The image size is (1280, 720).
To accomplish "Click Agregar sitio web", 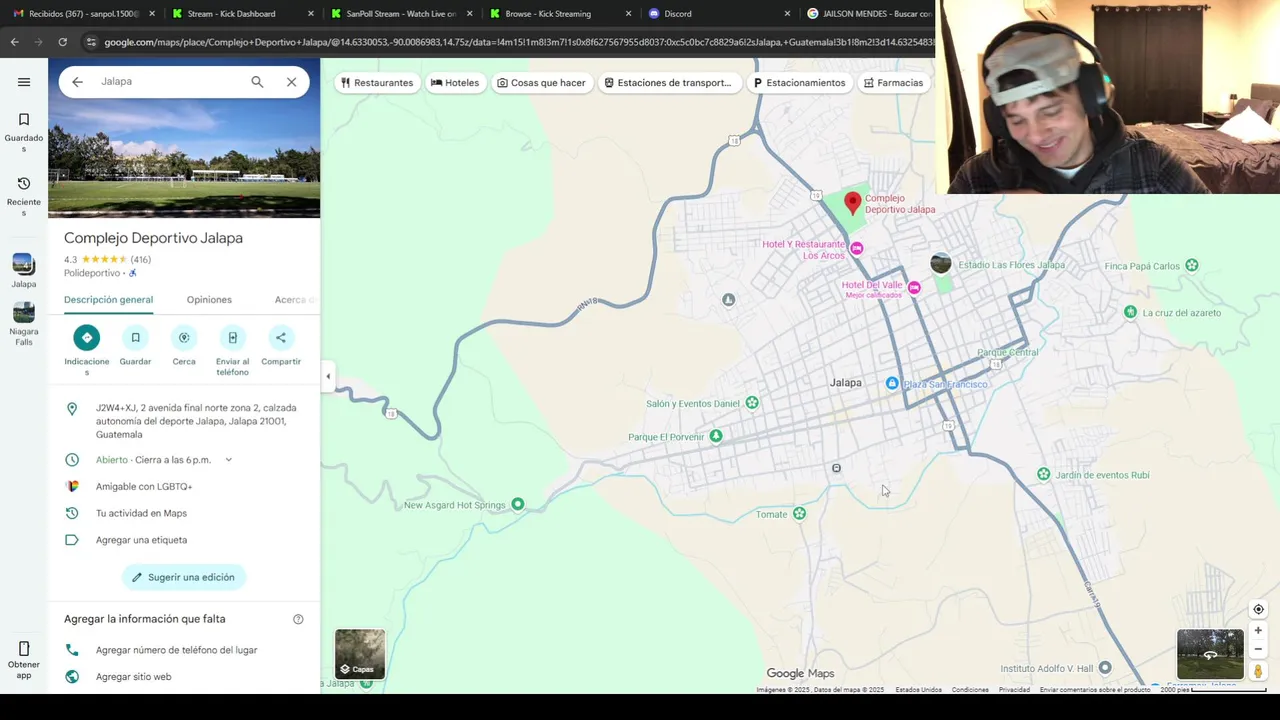I will [184, 677].
